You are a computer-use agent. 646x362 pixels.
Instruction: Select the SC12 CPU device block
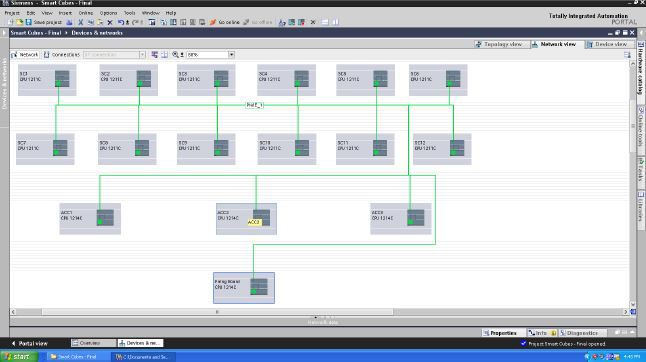pyautogui.click(x=442, y=149)
